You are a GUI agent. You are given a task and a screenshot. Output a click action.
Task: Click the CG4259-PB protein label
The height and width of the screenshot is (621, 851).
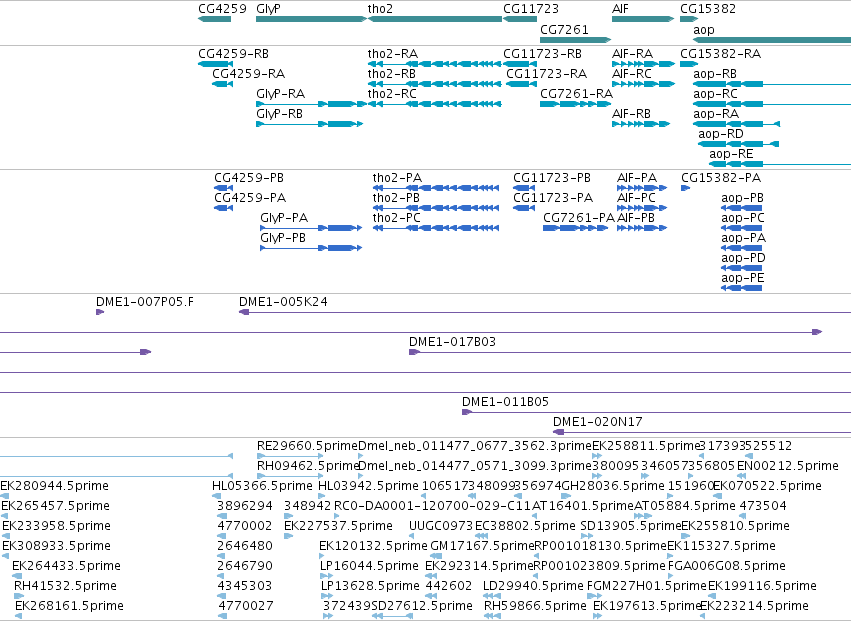(249, 178)
